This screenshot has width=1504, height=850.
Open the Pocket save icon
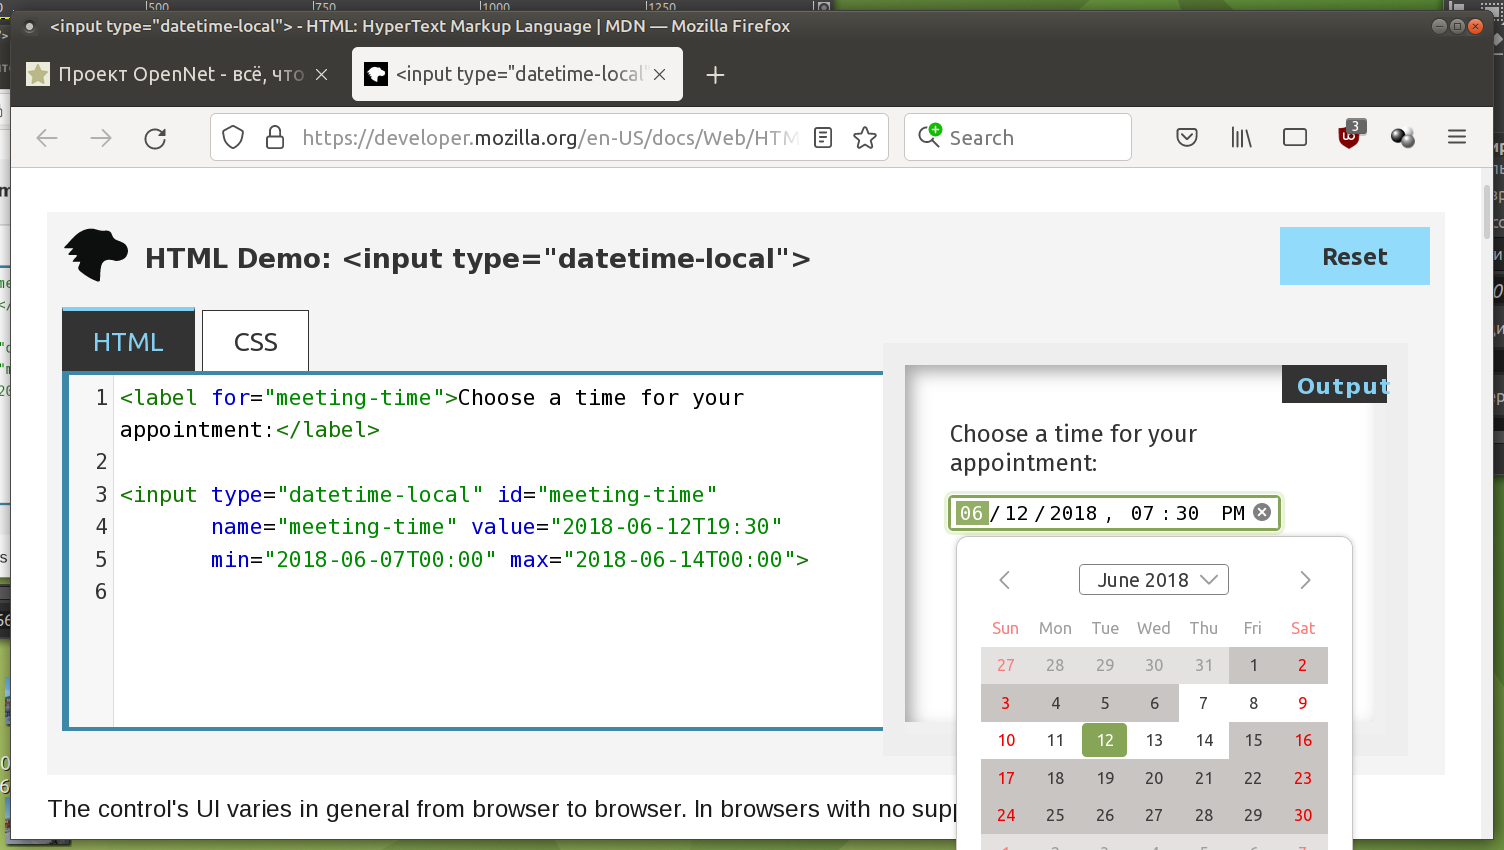pos(1187,138)
